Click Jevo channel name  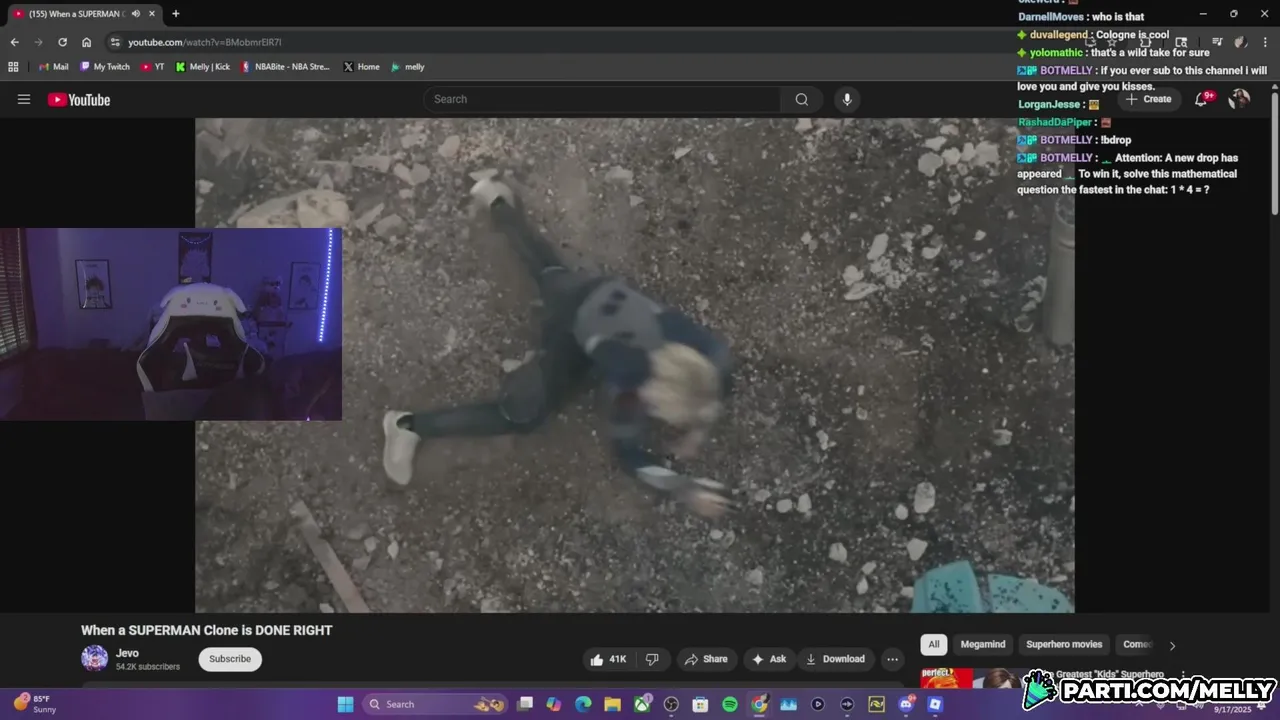tap(127, 653)
